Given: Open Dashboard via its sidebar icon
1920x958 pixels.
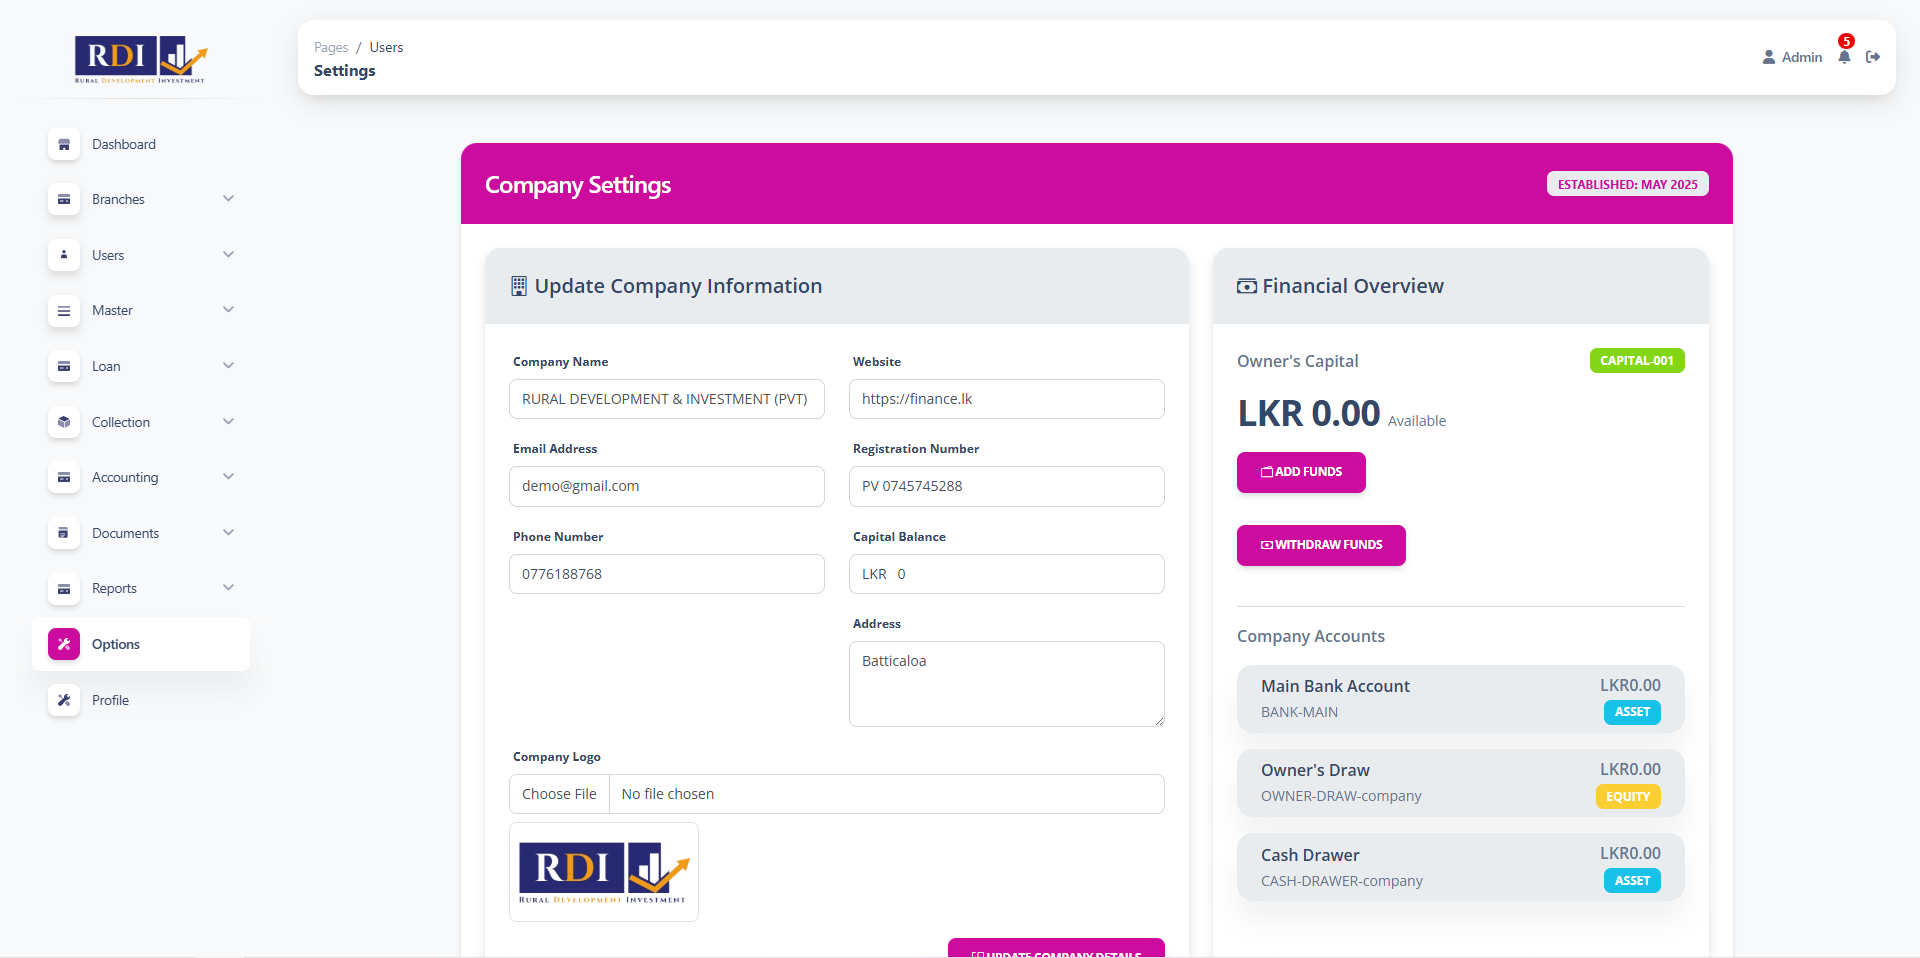Looking at the screenshot, I should coord(64,144).
